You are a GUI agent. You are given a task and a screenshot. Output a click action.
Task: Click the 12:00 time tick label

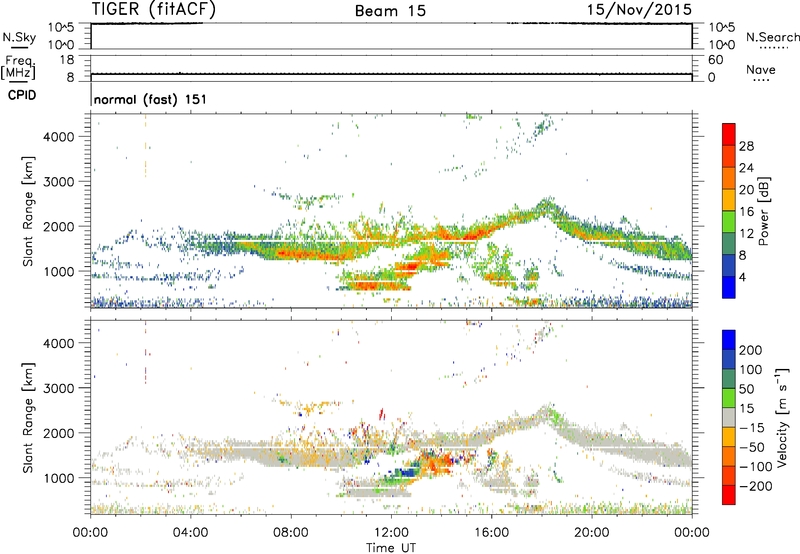click(391, 533)
